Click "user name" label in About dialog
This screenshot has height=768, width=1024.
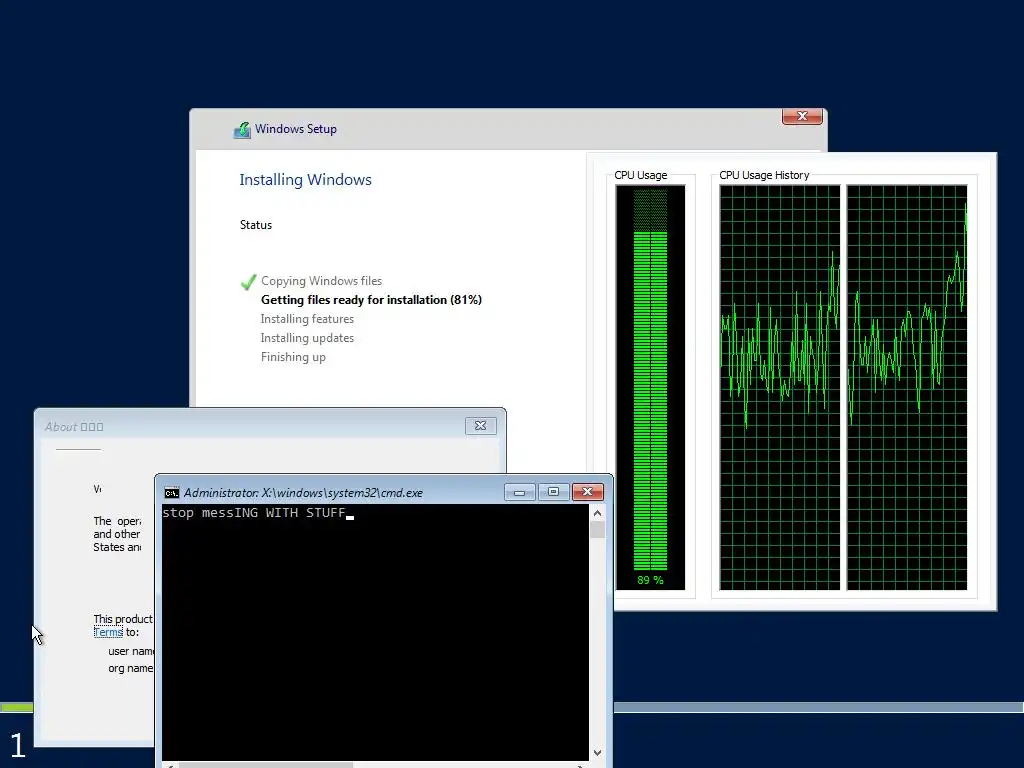click(x=131, y=651)
